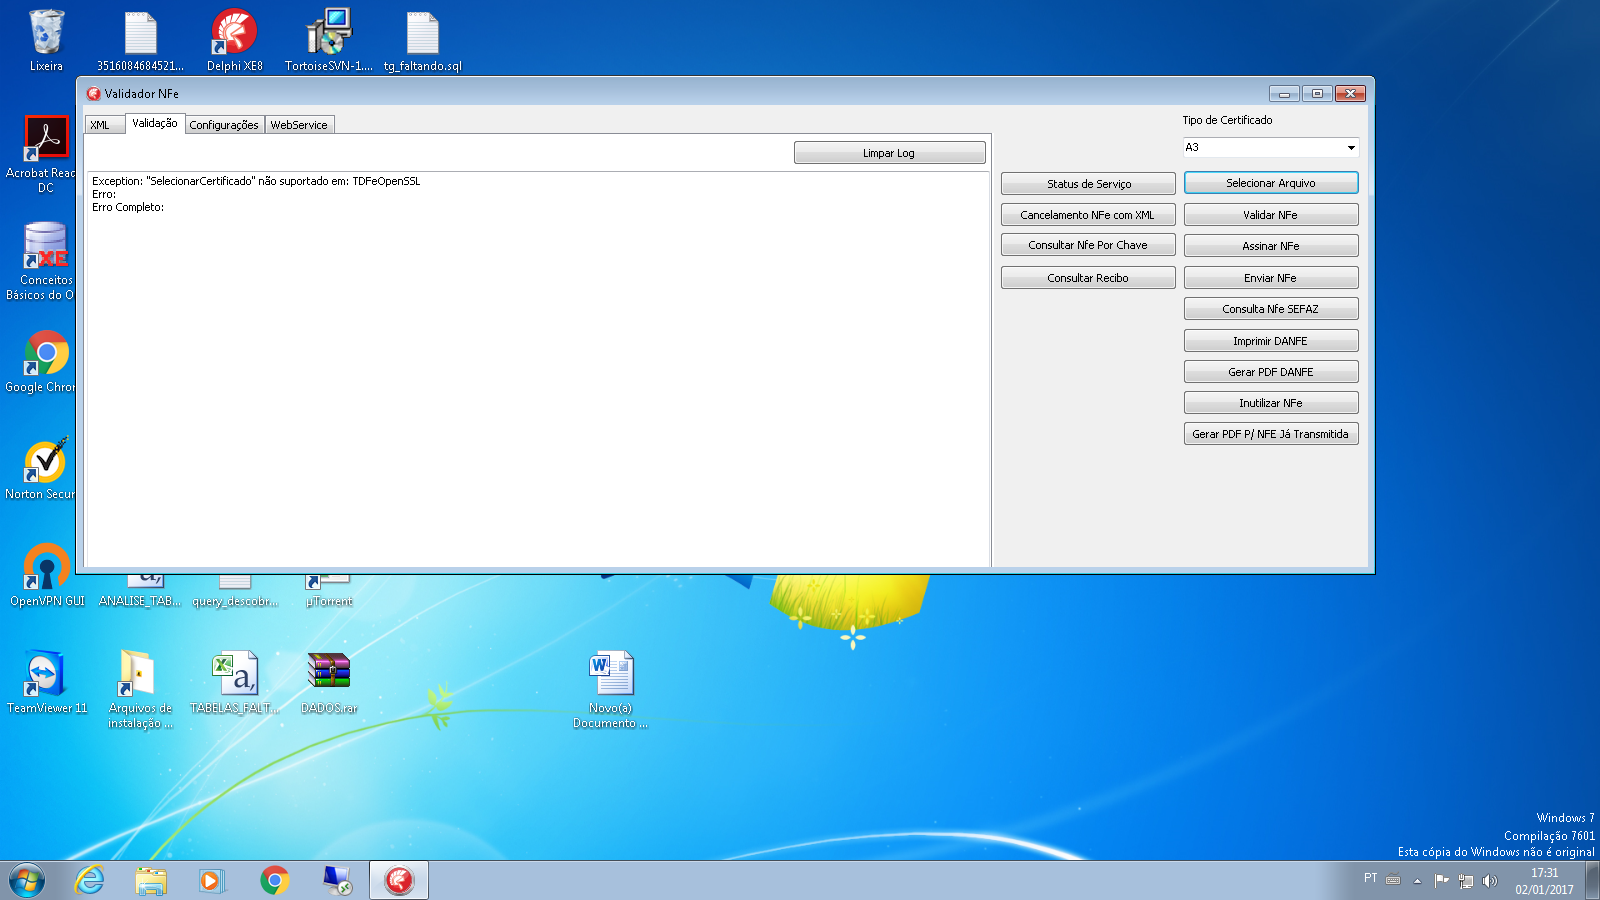Open the Lixeira recycle bin icon
This screenshot has height=900, width=1600.
coord(46,40)
